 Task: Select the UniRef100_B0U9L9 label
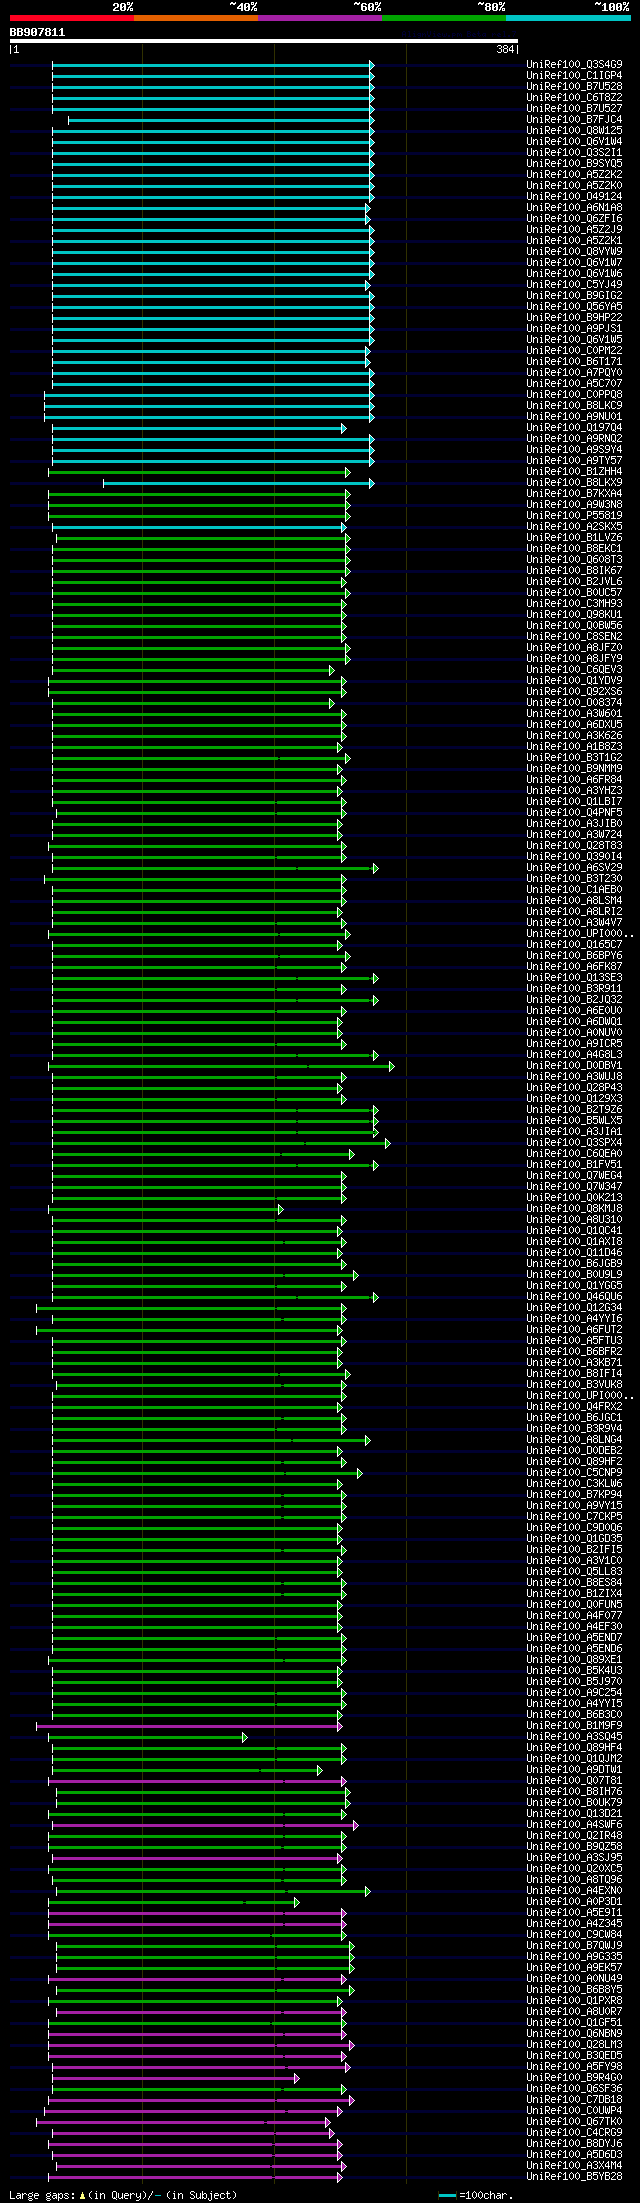pyautogui.click(x=574, y=1275)
